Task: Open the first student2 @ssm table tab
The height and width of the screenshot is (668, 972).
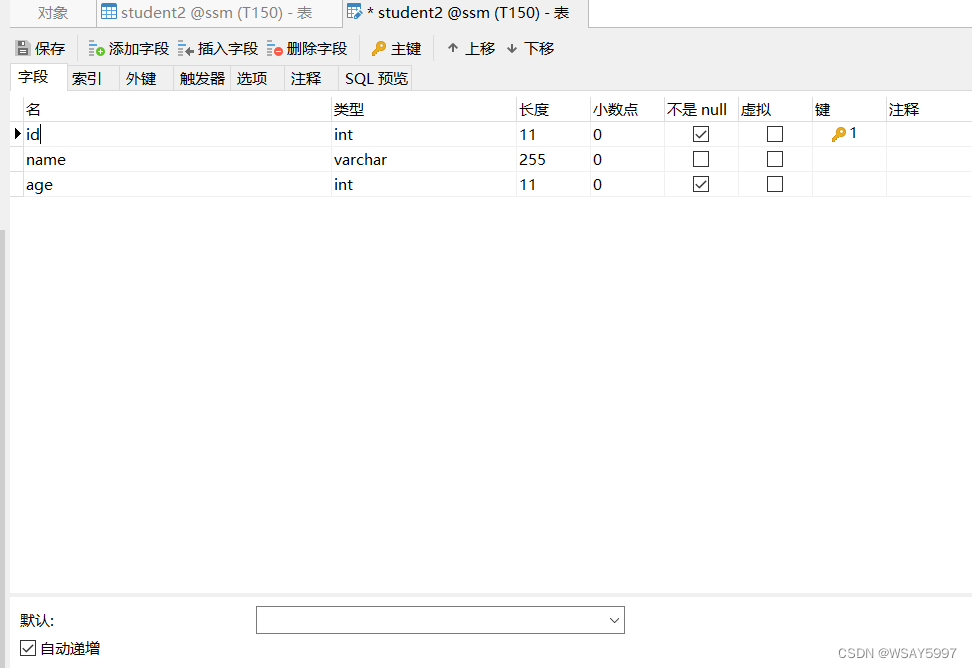Action: [x=219, y=13]
